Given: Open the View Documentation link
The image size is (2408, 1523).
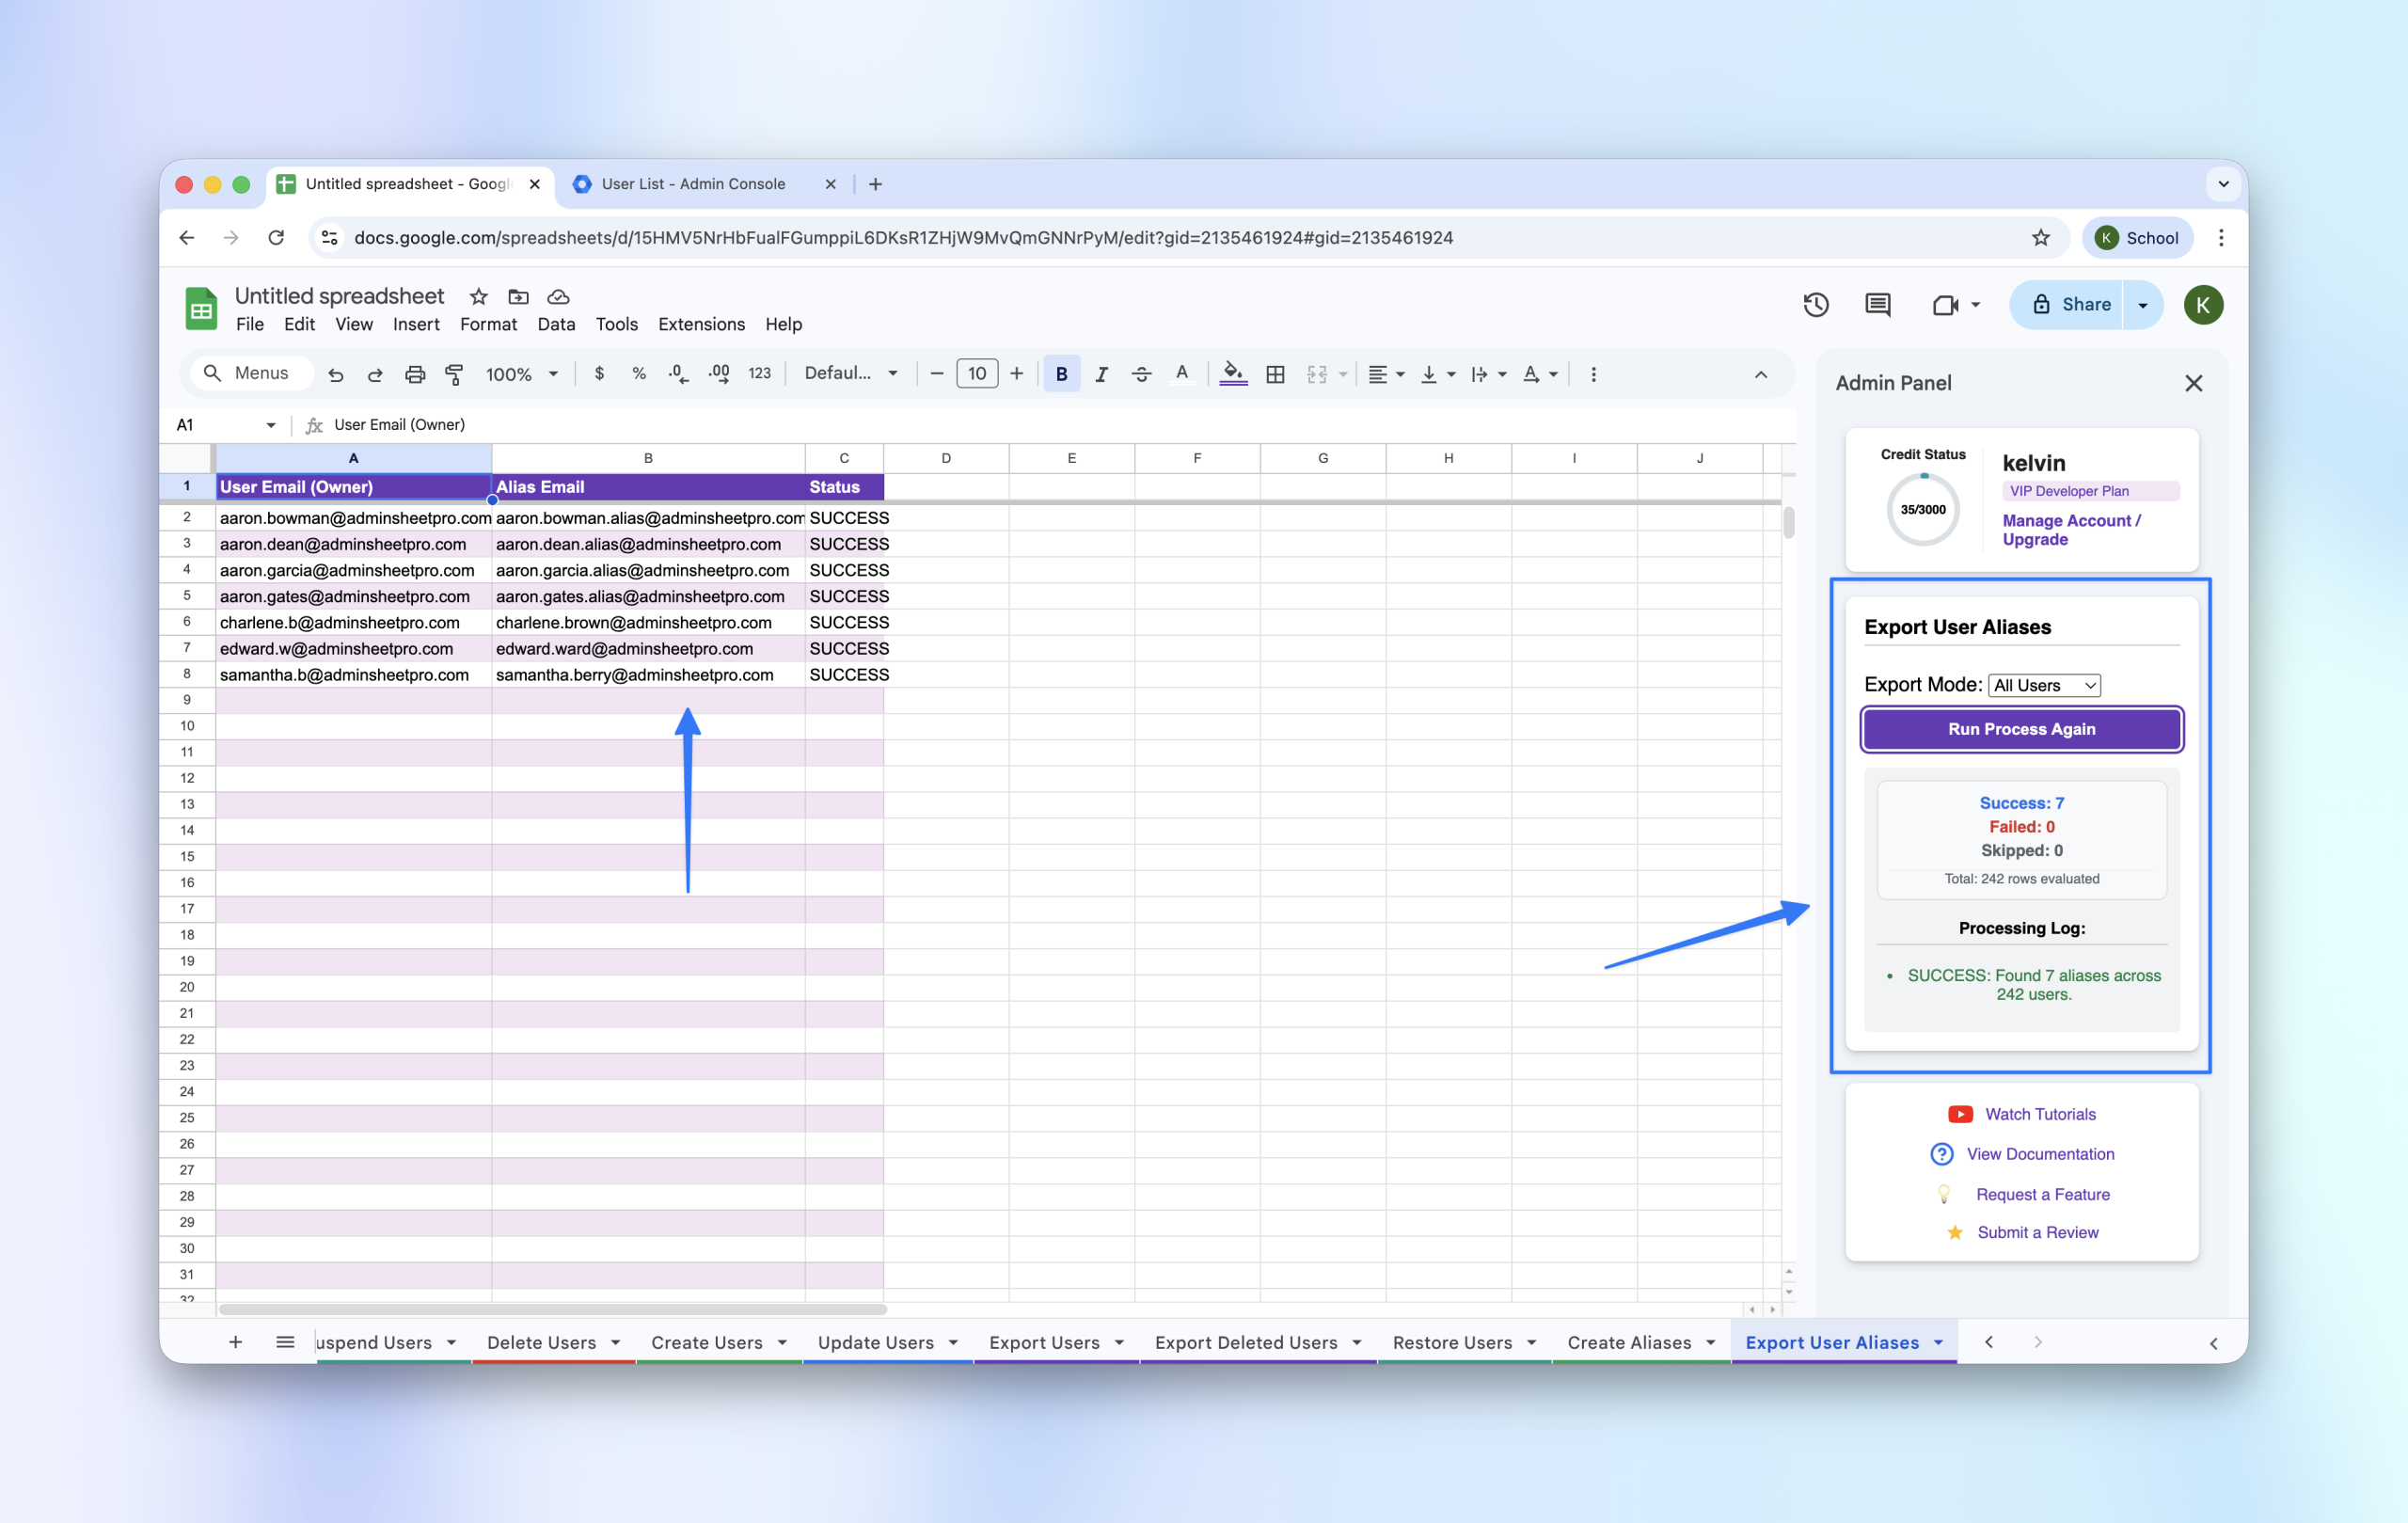Looking at the screenshot, I should tap(2039, 1154).
